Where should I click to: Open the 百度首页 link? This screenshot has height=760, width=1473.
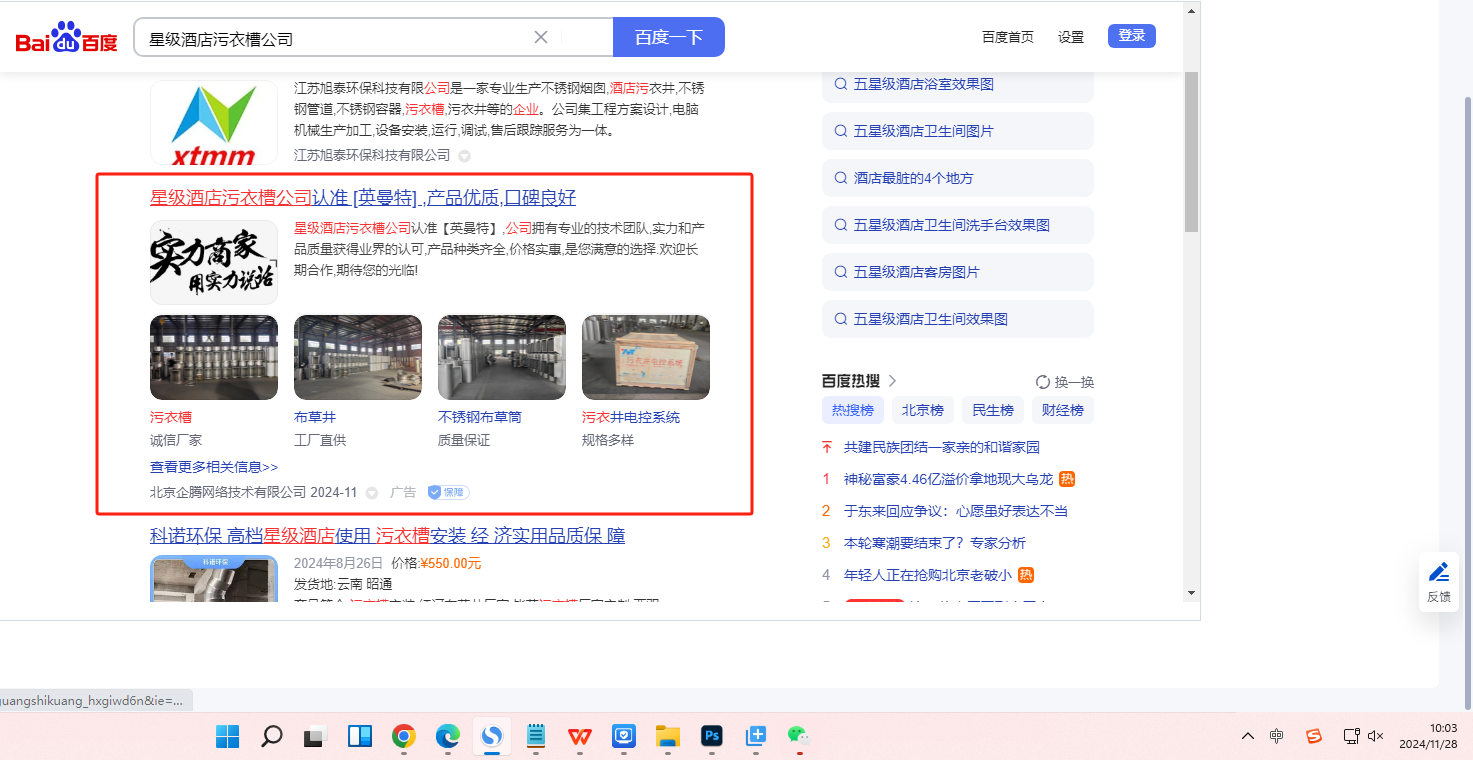pyautogui.click(x=1008, y=37)
